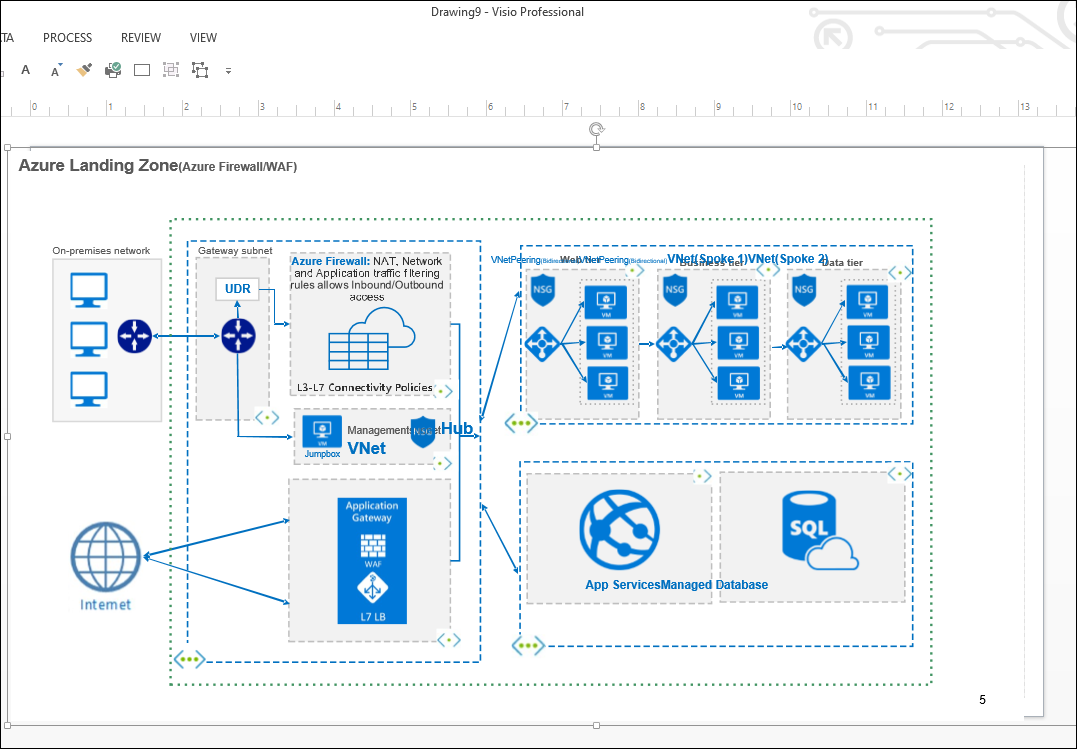Open the PROCESS ribbon tab
Viewport: 1077px width, 749px height.
(67, 38)
